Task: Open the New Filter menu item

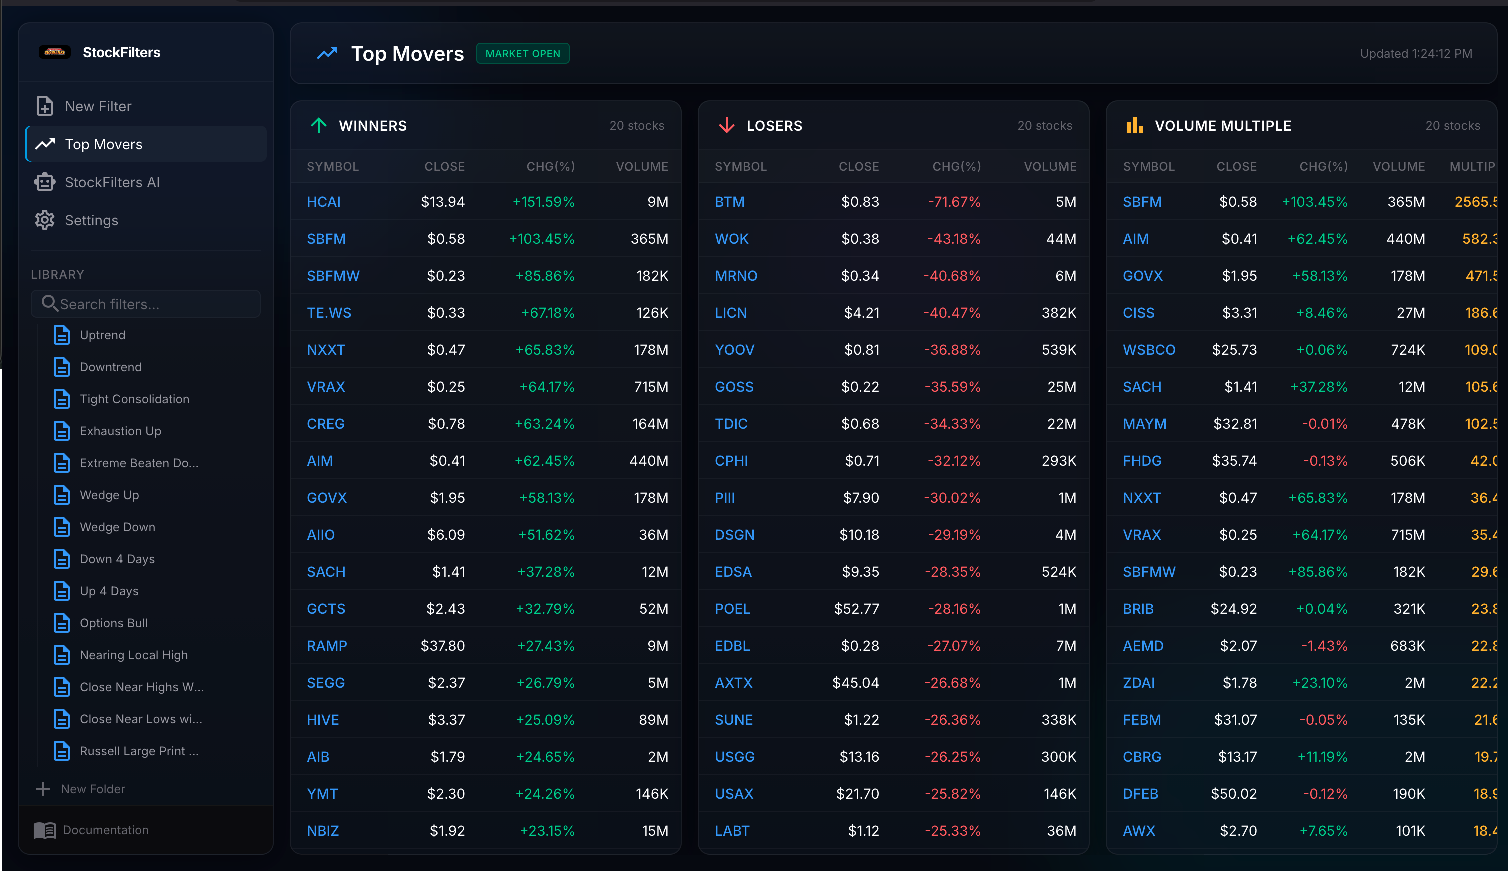Action: pos(146,106)
